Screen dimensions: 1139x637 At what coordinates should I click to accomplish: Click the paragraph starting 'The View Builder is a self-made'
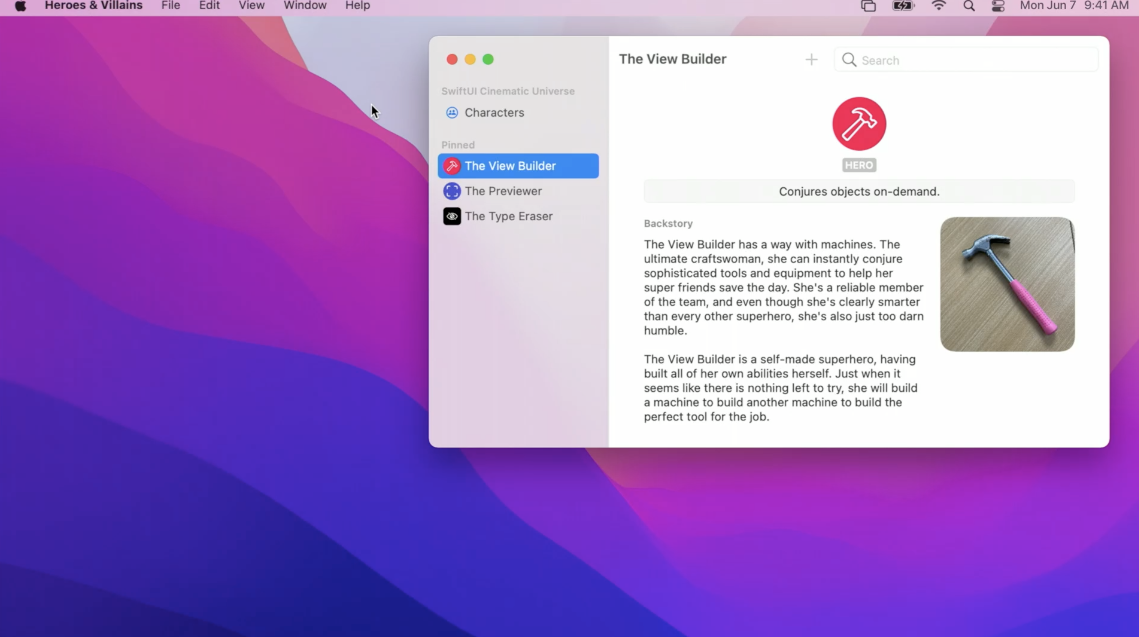pyautogui.click(x=781, y=388)
